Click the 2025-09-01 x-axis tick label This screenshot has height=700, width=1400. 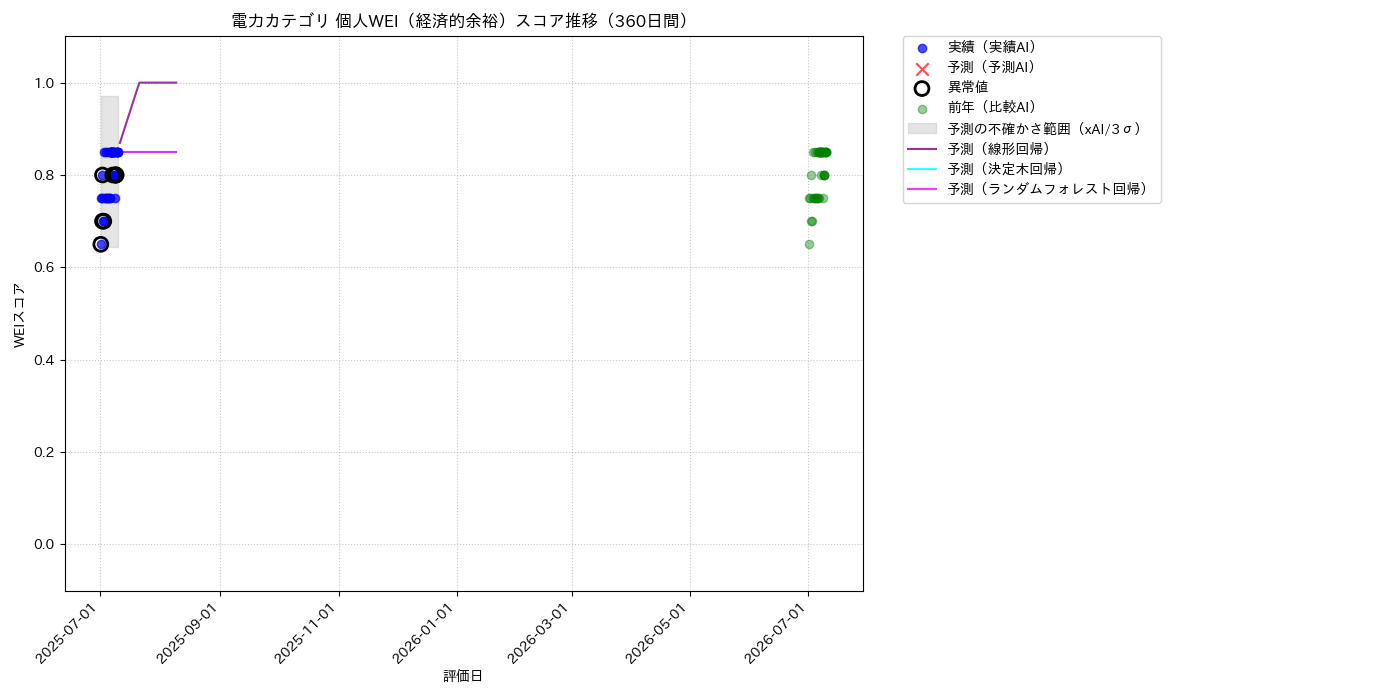(x=188, y=632)
